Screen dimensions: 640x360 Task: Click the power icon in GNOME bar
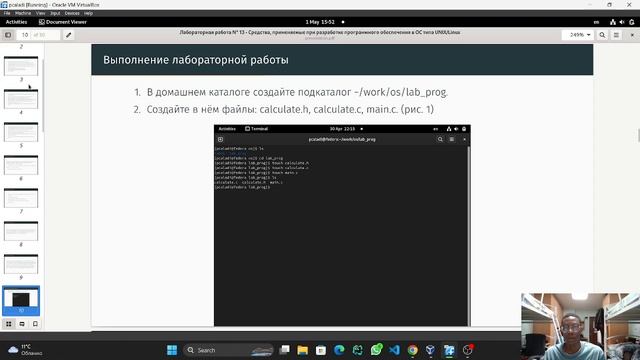[631, 22]
